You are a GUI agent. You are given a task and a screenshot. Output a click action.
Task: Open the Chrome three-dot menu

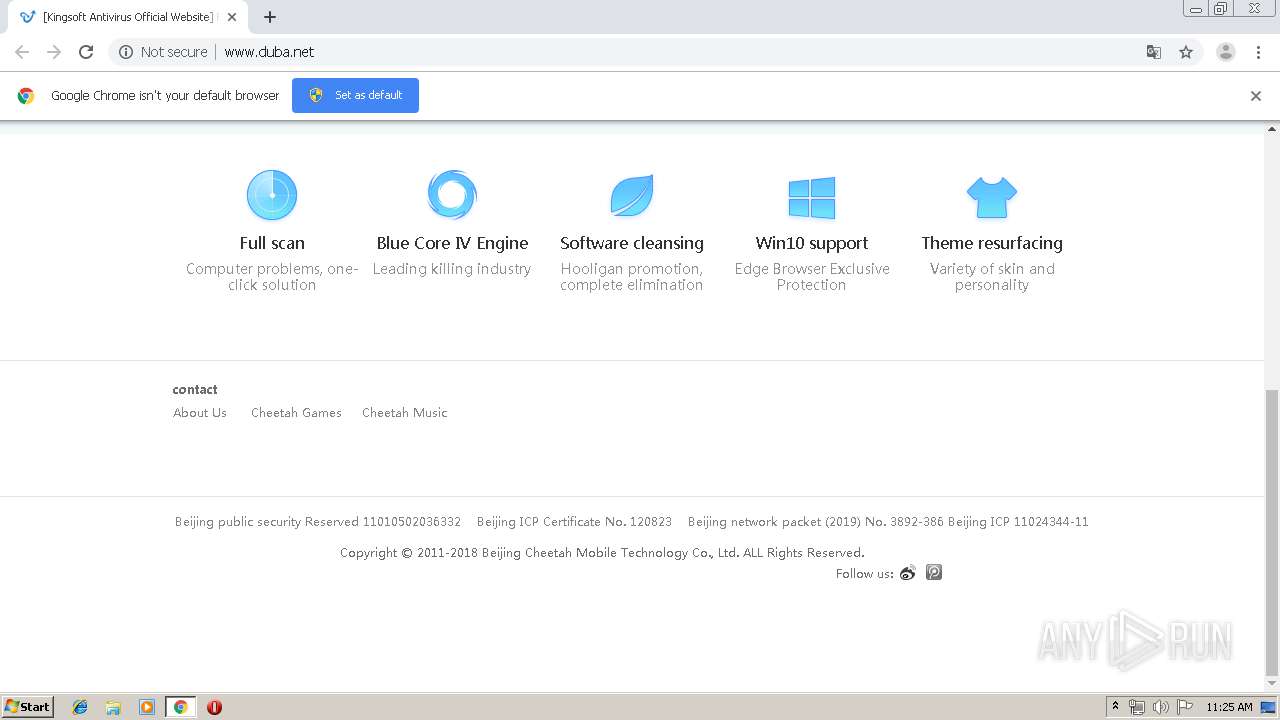point(1258,52)
